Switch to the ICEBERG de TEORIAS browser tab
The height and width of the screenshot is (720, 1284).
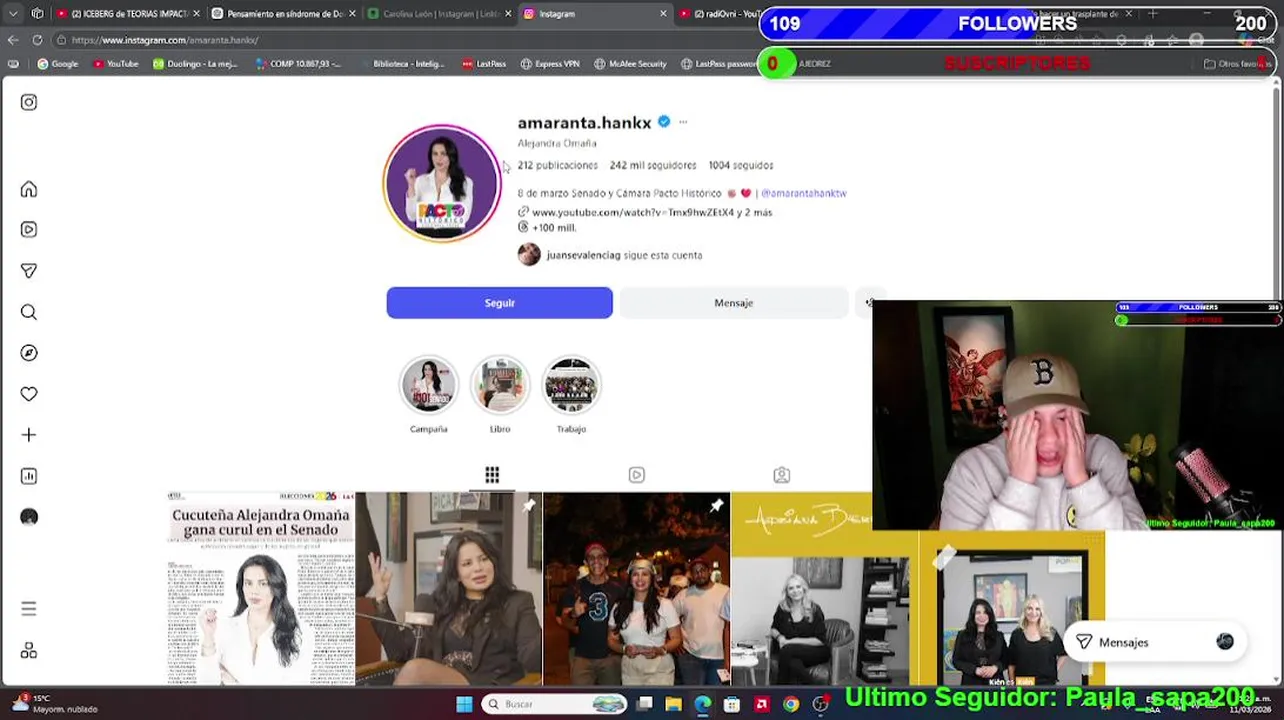pyautogui.click(x=129, y=14)
